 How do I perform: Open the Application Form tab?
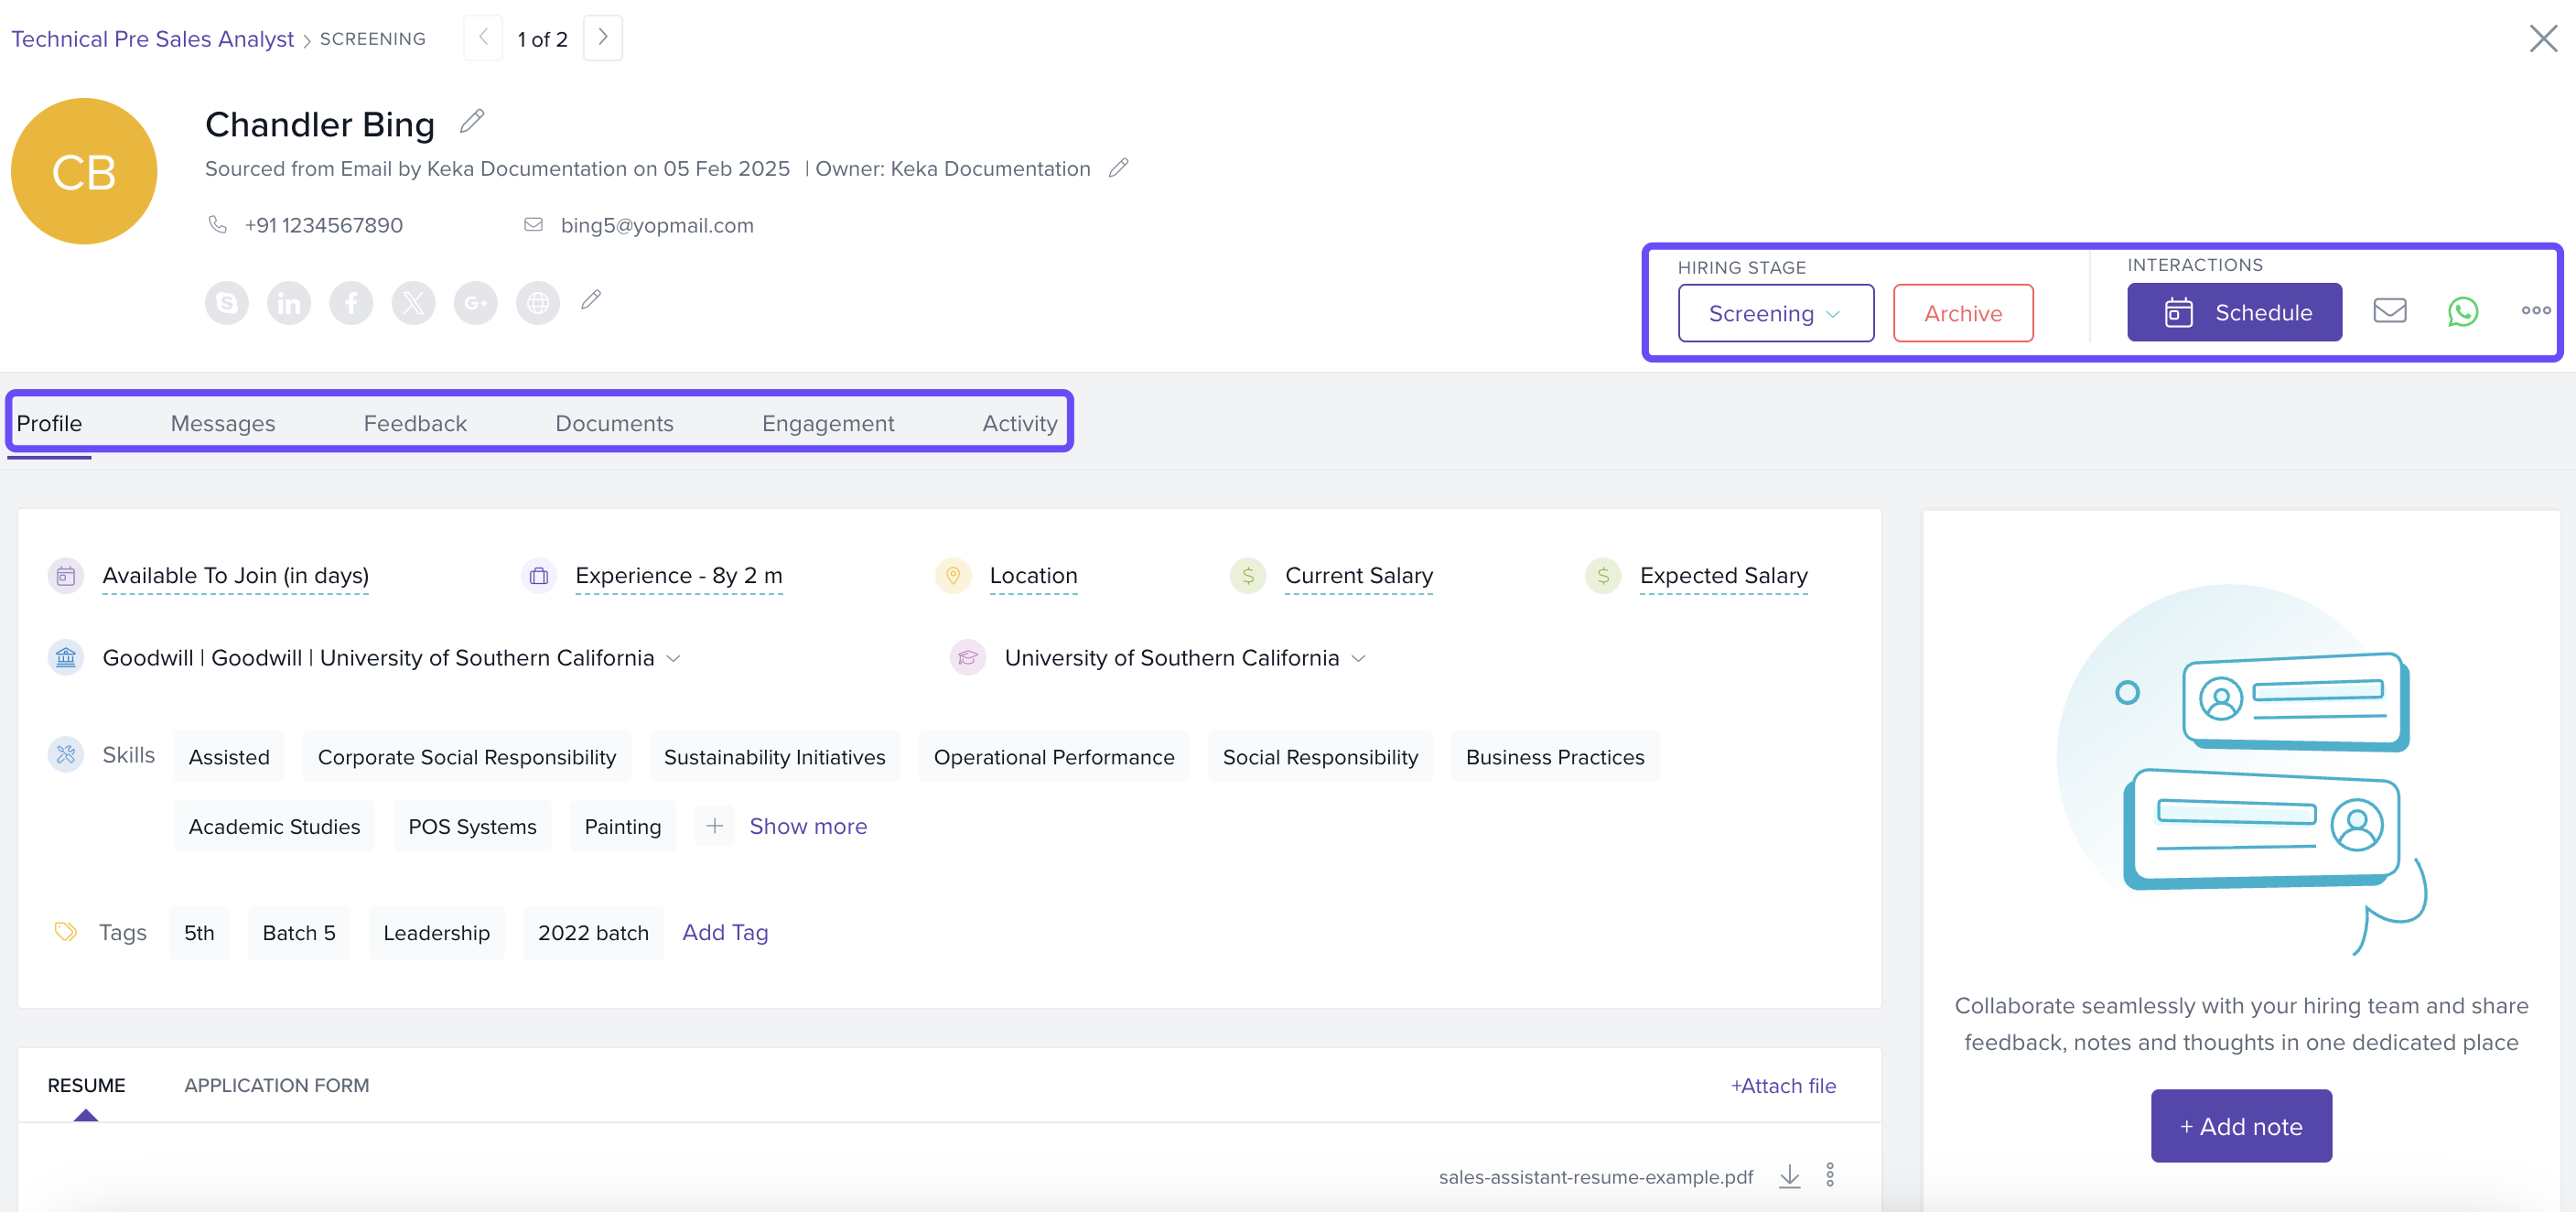tap(276, 1085)
